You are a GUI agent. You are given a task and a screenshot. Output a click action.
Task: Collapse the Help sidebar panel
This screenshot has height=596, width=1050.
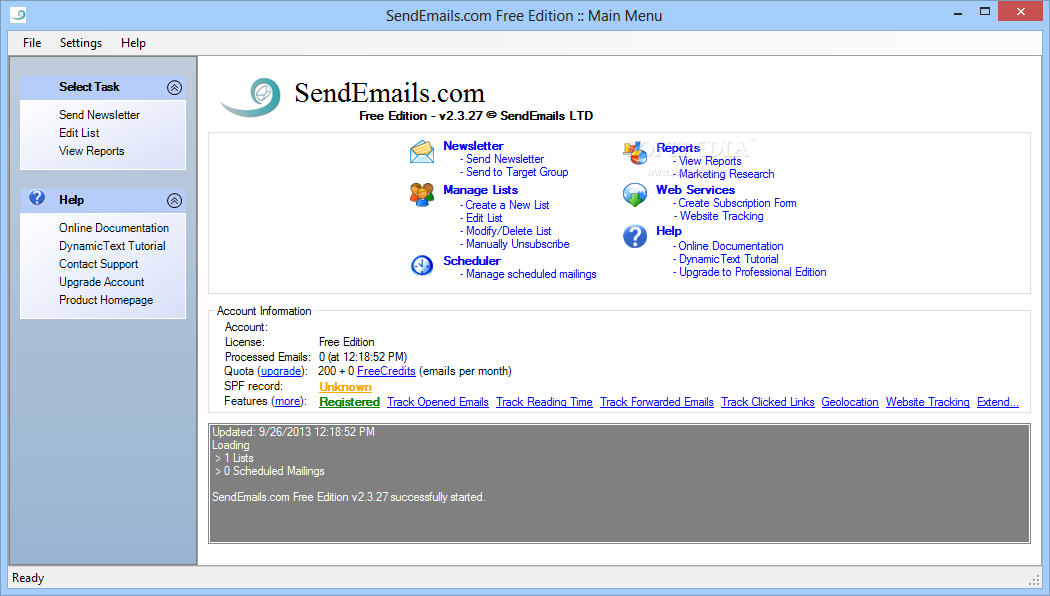(175, 200)
